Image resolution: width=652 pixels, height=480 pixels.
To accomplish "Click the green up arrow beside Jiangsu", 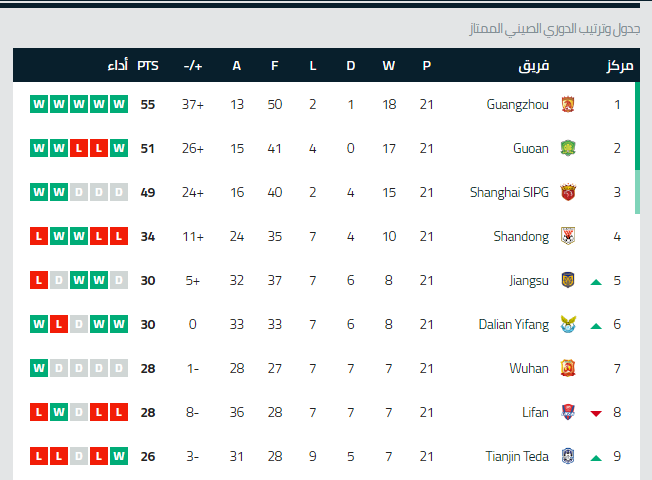I will point(596,281).
